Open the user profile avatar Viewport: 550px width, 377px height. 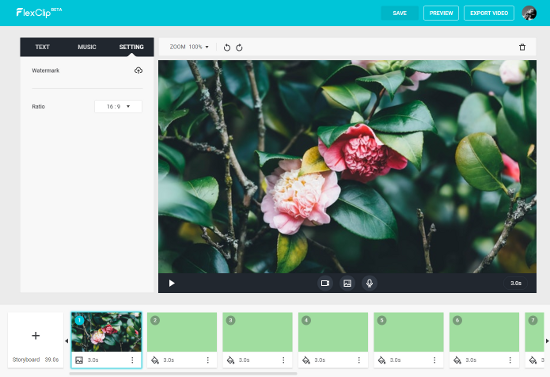click(x=529, y=13)
